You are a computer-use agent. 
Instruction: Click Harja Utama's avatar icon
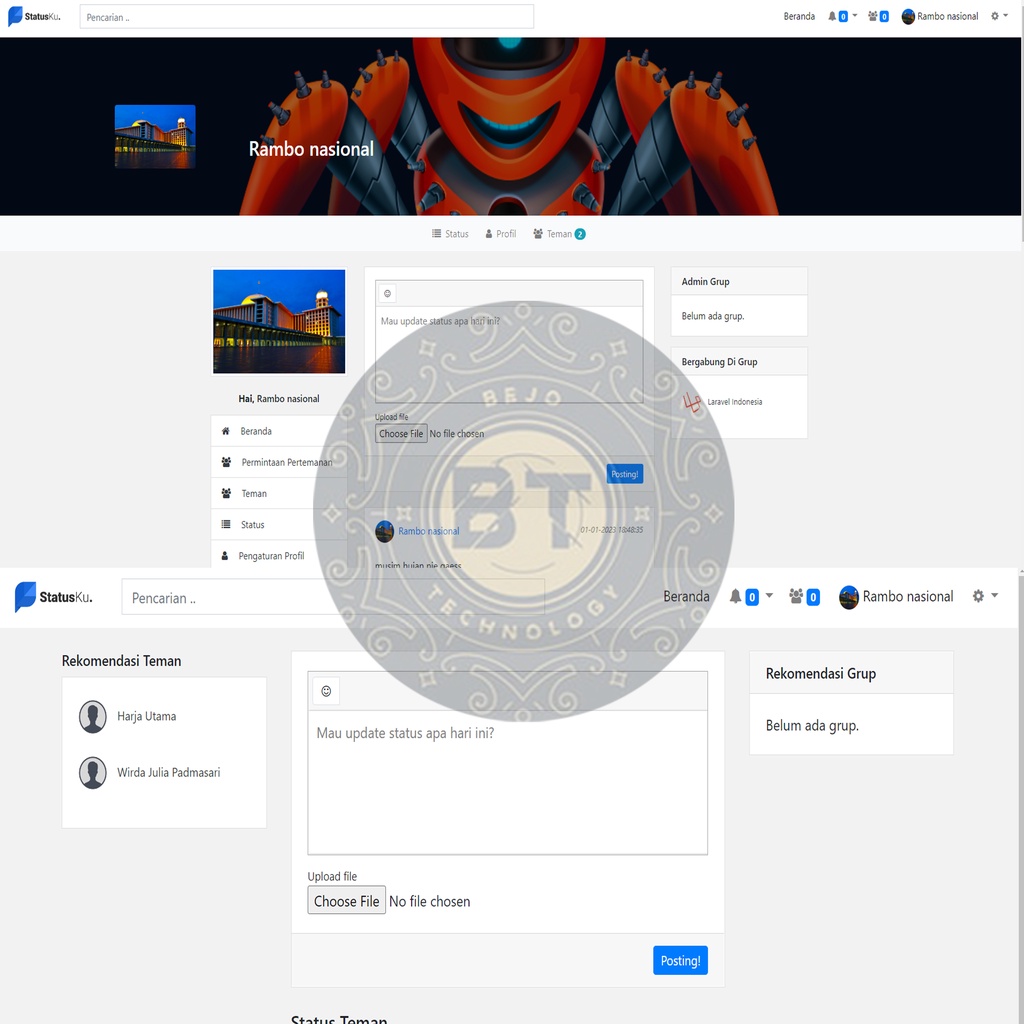pos(93,716)
